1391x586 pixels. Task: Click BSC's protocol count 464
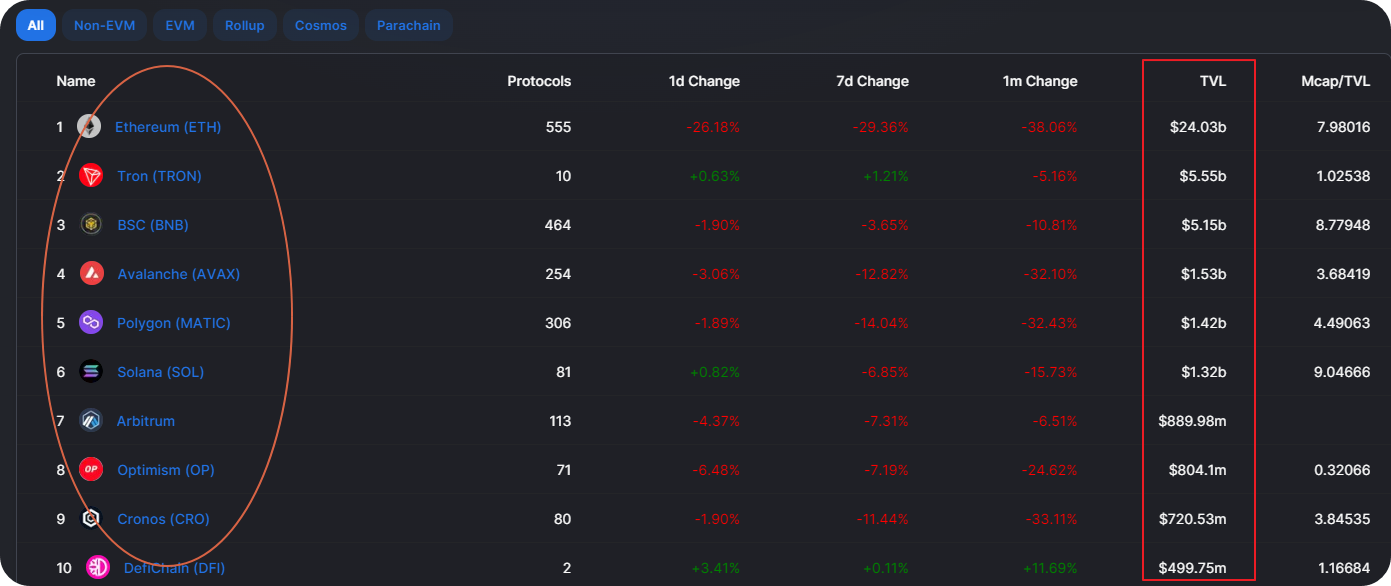[x=558, y=225]
